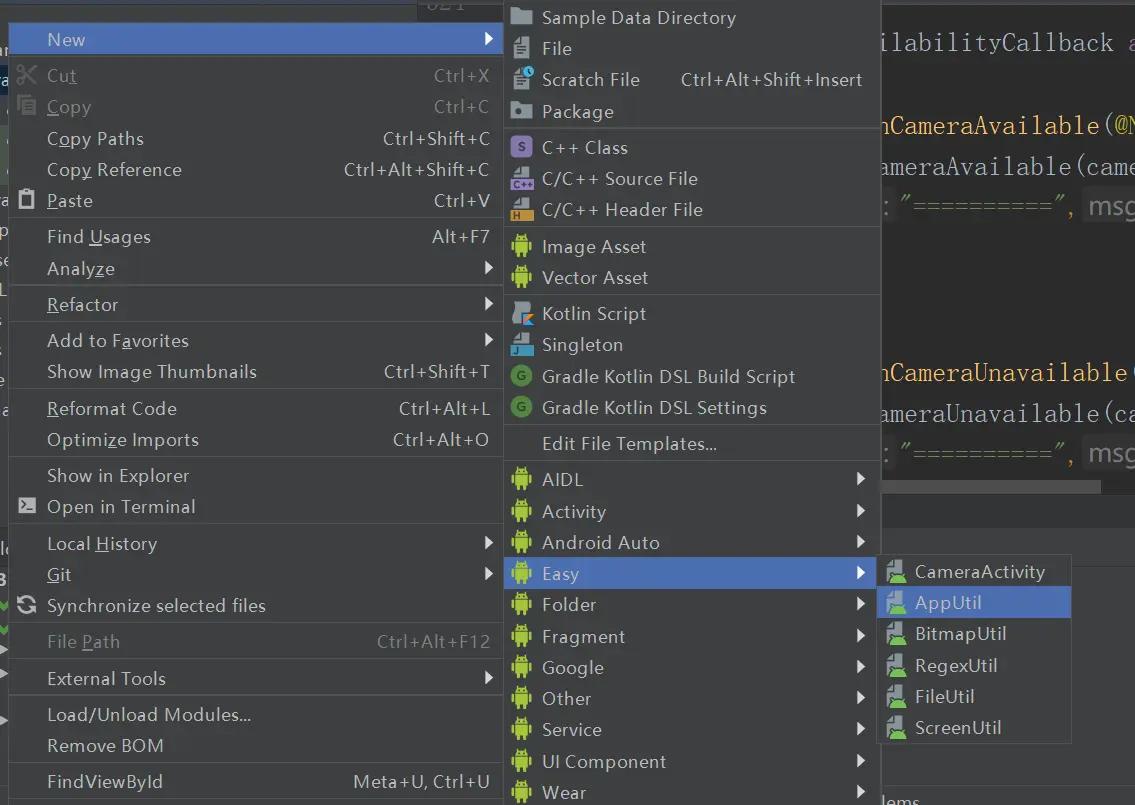Screen dimensions: 1135x805
Task: Click the FileUtil template icon
Action: [896, 696]
